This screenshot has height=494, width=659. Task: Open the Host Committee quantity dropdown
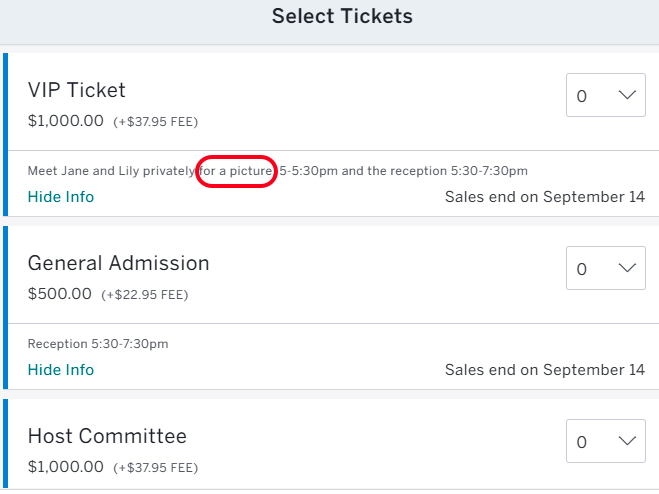pyautogui.click(x=606, y=442)
